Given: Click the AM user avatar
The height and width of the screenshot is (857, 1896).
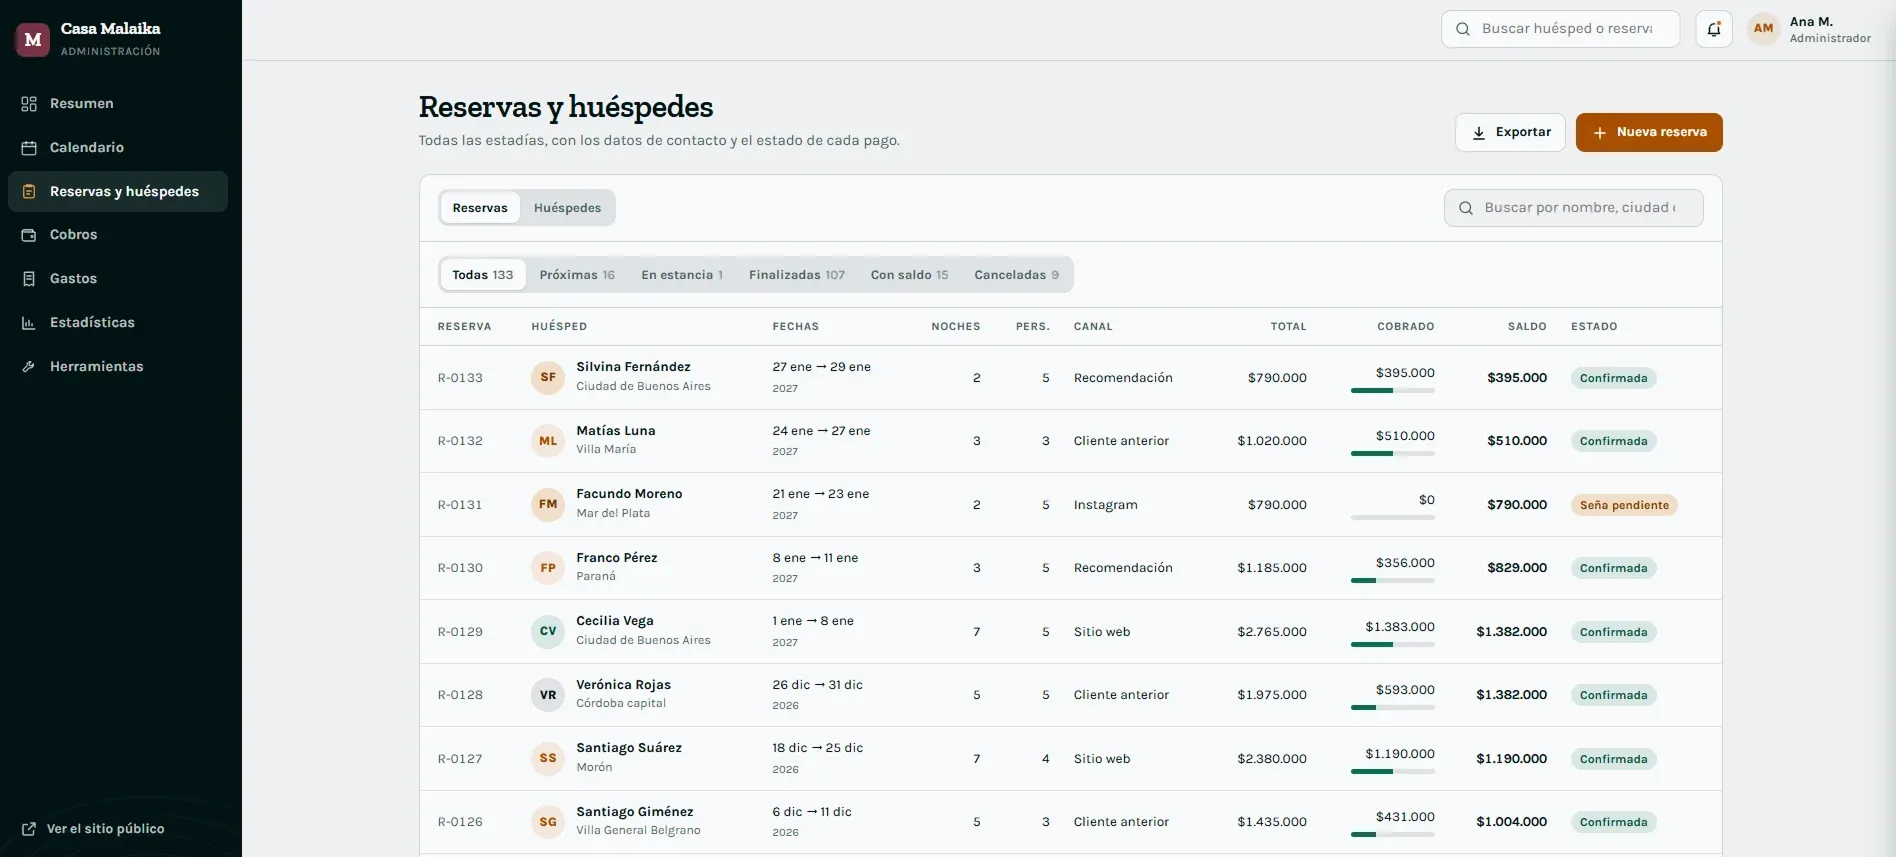Looking at the screenshot, I should (1763, 29).
